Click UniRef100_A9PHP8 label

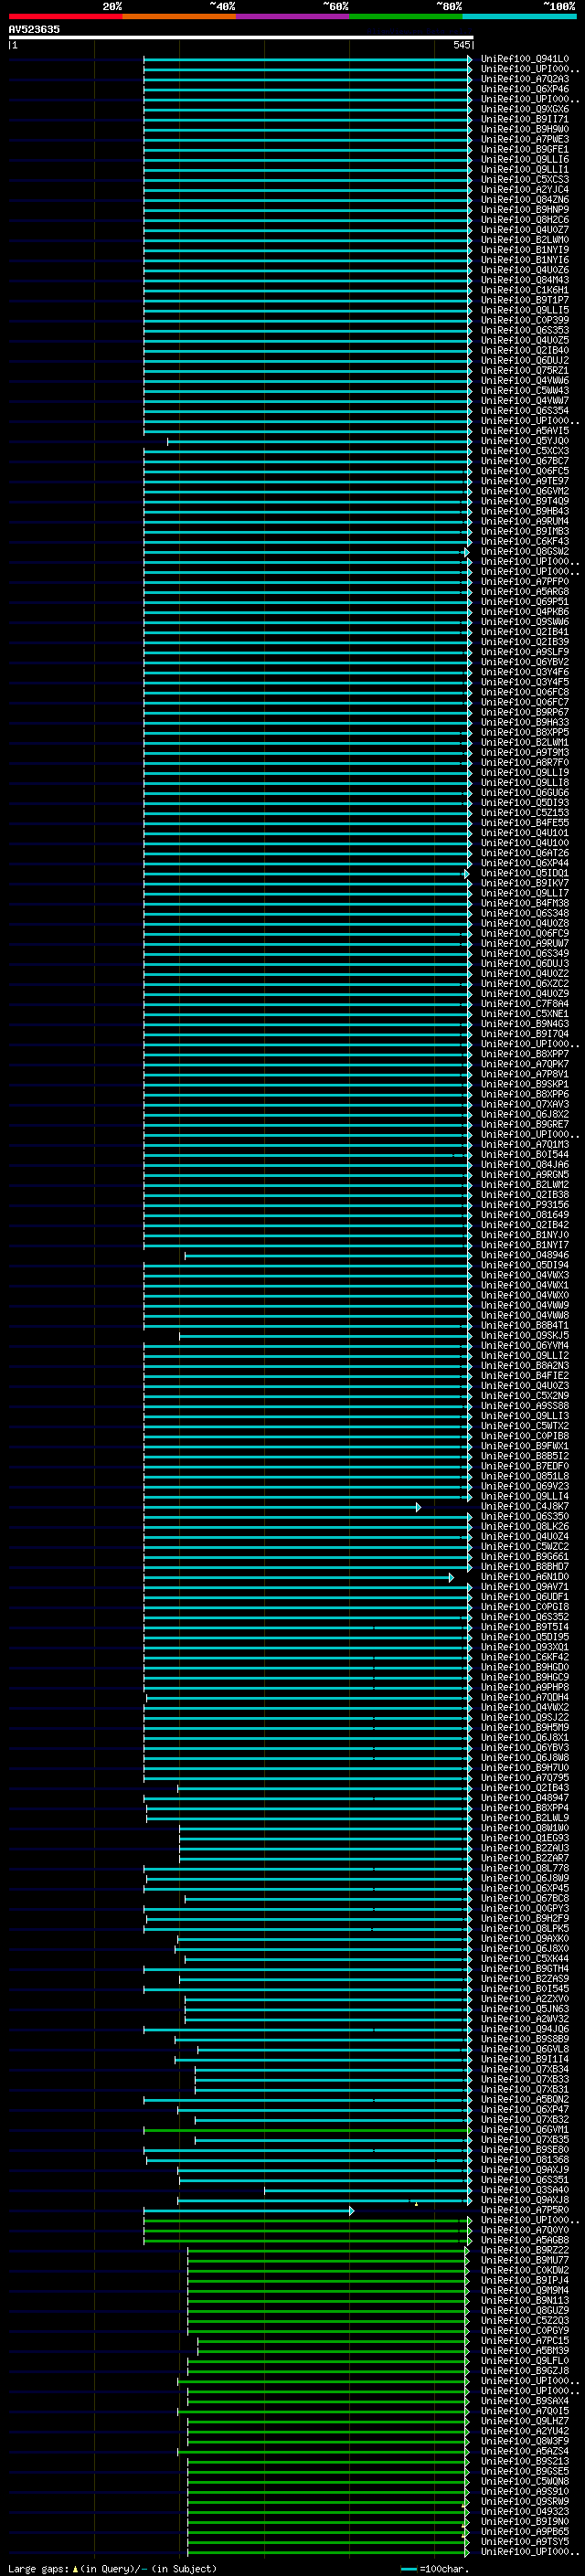pos(524,1687)
